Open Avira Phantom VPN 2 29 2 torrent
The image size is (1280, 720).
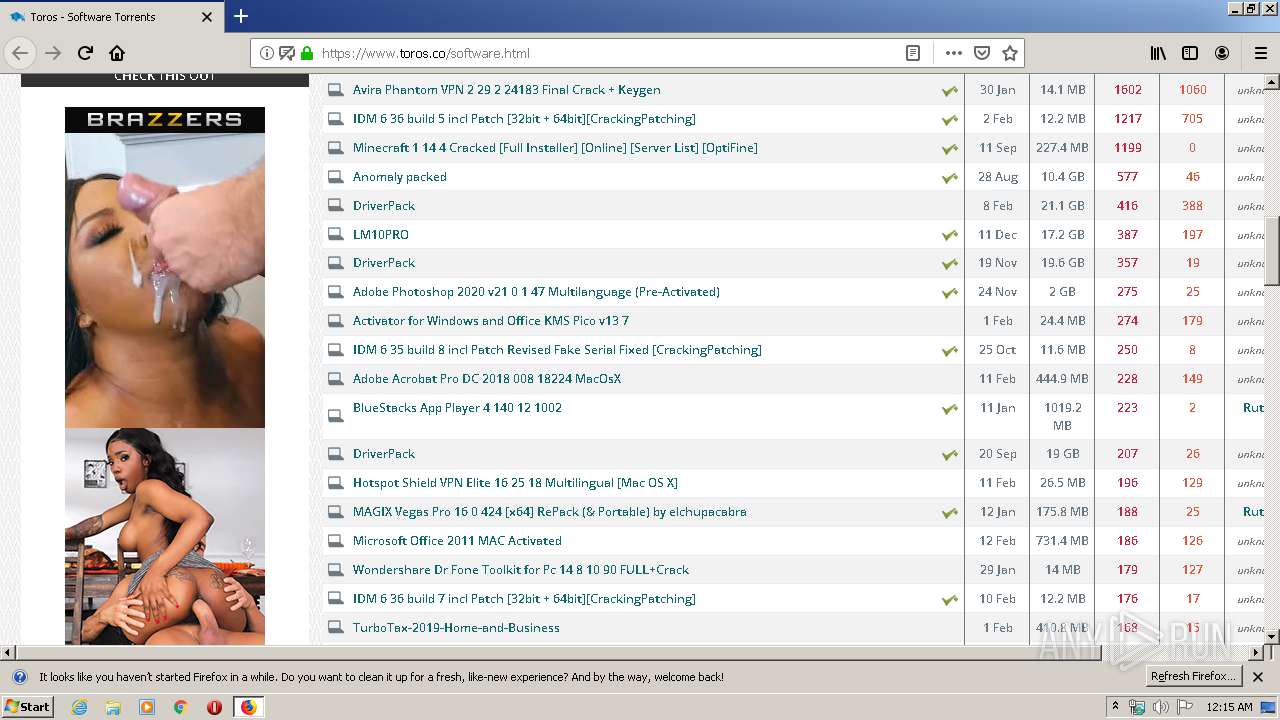click(x=506, y=90)
